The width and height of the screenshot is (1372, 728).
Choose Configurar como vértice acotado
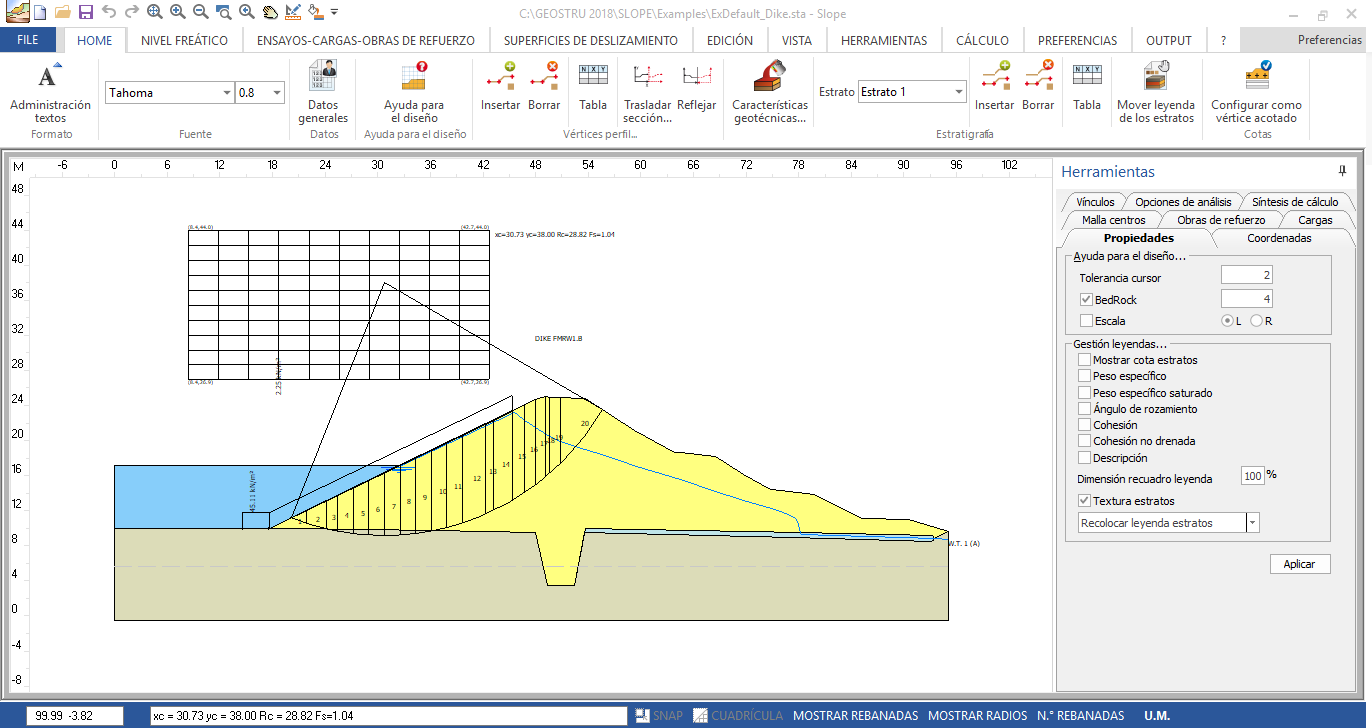(1256, 92)
